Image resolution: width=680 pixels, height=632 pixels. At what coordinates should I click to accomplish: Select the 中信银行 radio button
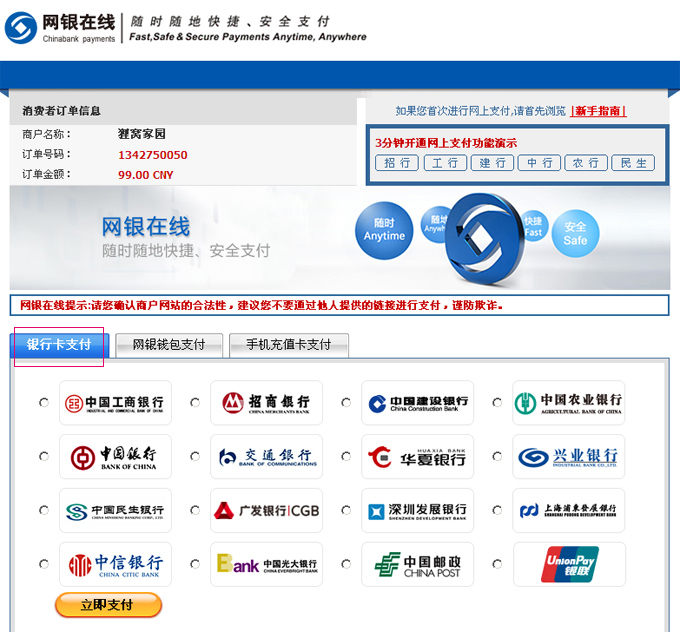click(44, 564)
